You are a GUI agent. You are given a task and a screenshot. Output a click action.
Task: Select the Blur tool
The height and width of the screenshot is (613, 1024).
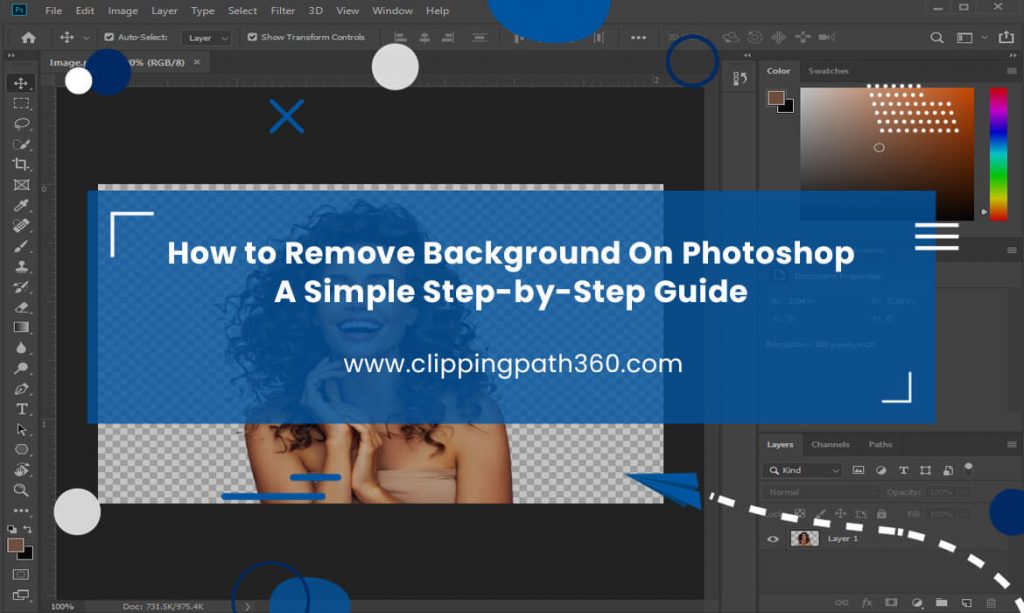pyautogui.click(x=21, y=348)
